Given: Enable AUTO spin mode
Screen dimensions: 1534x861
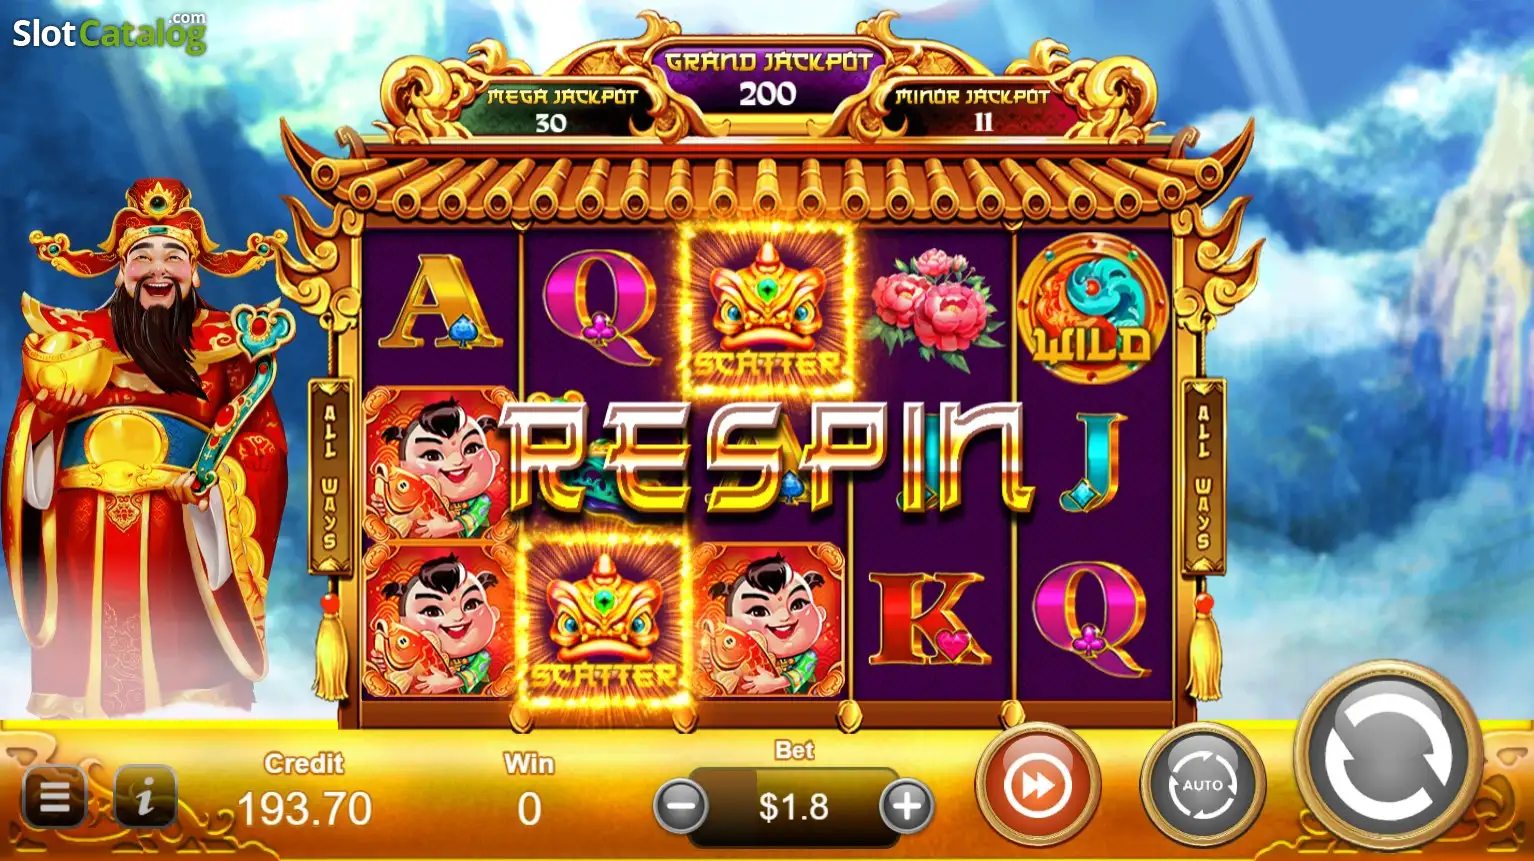Looking at the screenshot, I should [1203, 786].
